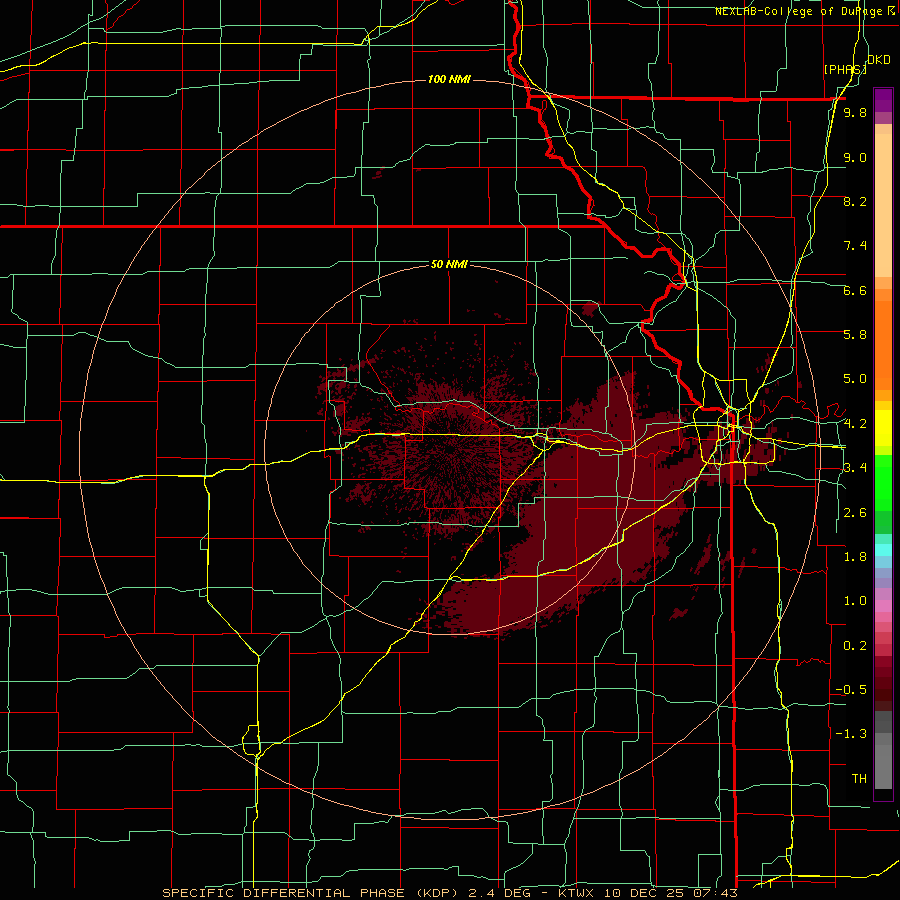This screenshot has width=900, height=900.
Task: Click the pink segment of the color bar
Action: pyautogui.click(x=883, y=606)
